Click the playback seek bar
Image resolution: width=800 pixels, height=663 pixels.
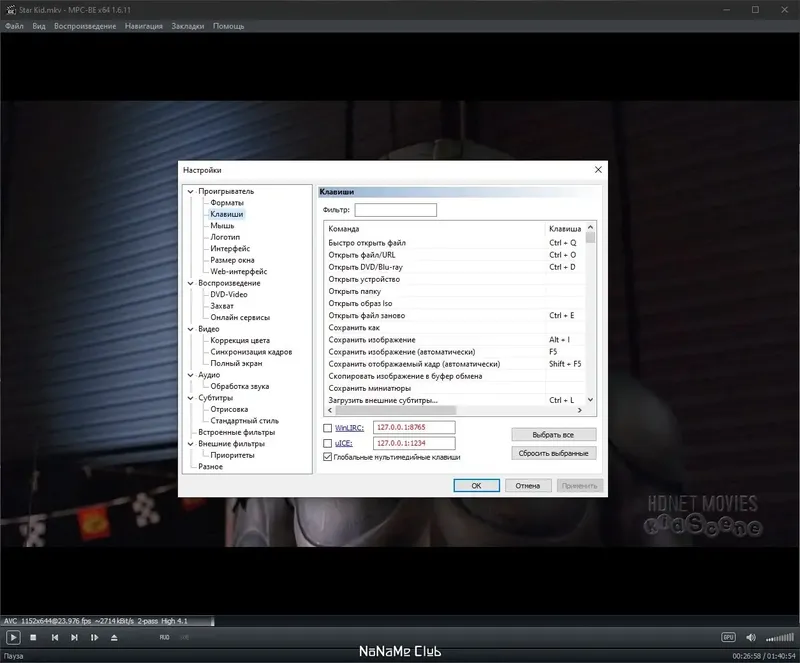click(x=400, y=621)
